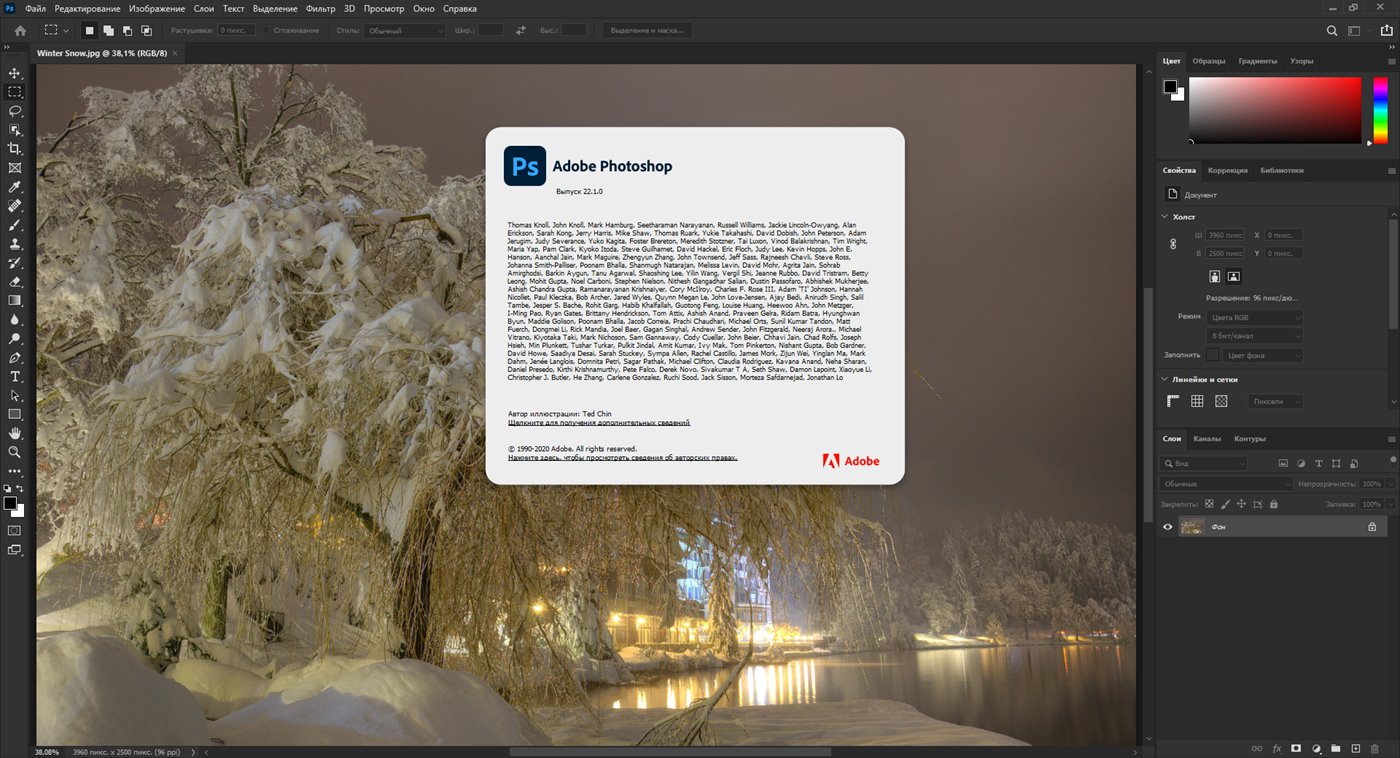Switch to the Каналы tab
Viewport: 1400px width, 758px height.
click(x=1206, y=439)
